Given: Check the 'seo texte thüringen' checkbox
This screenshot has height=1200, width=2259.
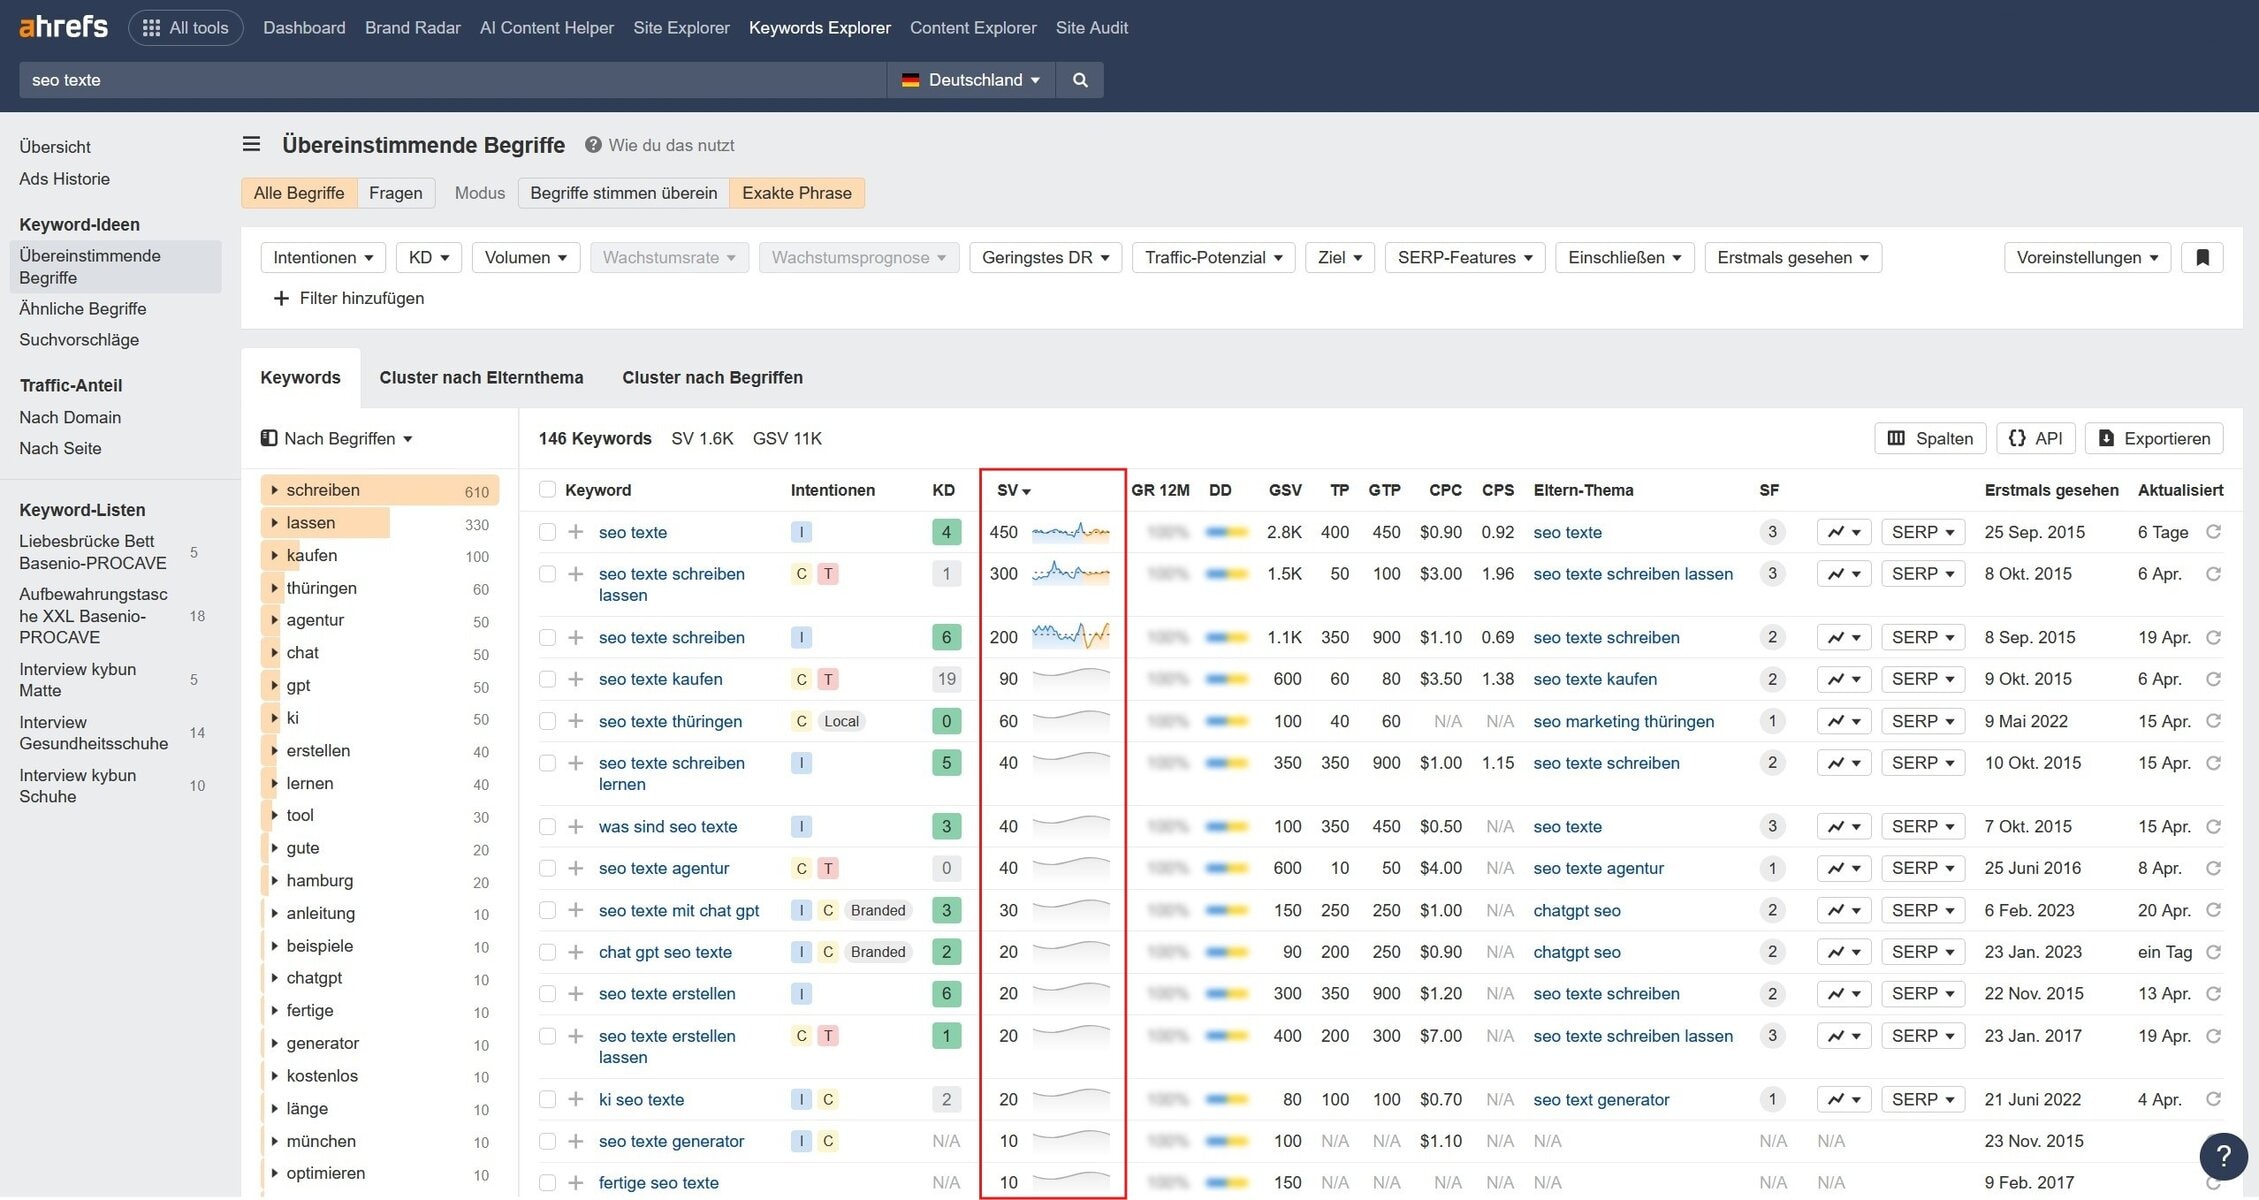Looking at the screenshot, I should [547, 721].
